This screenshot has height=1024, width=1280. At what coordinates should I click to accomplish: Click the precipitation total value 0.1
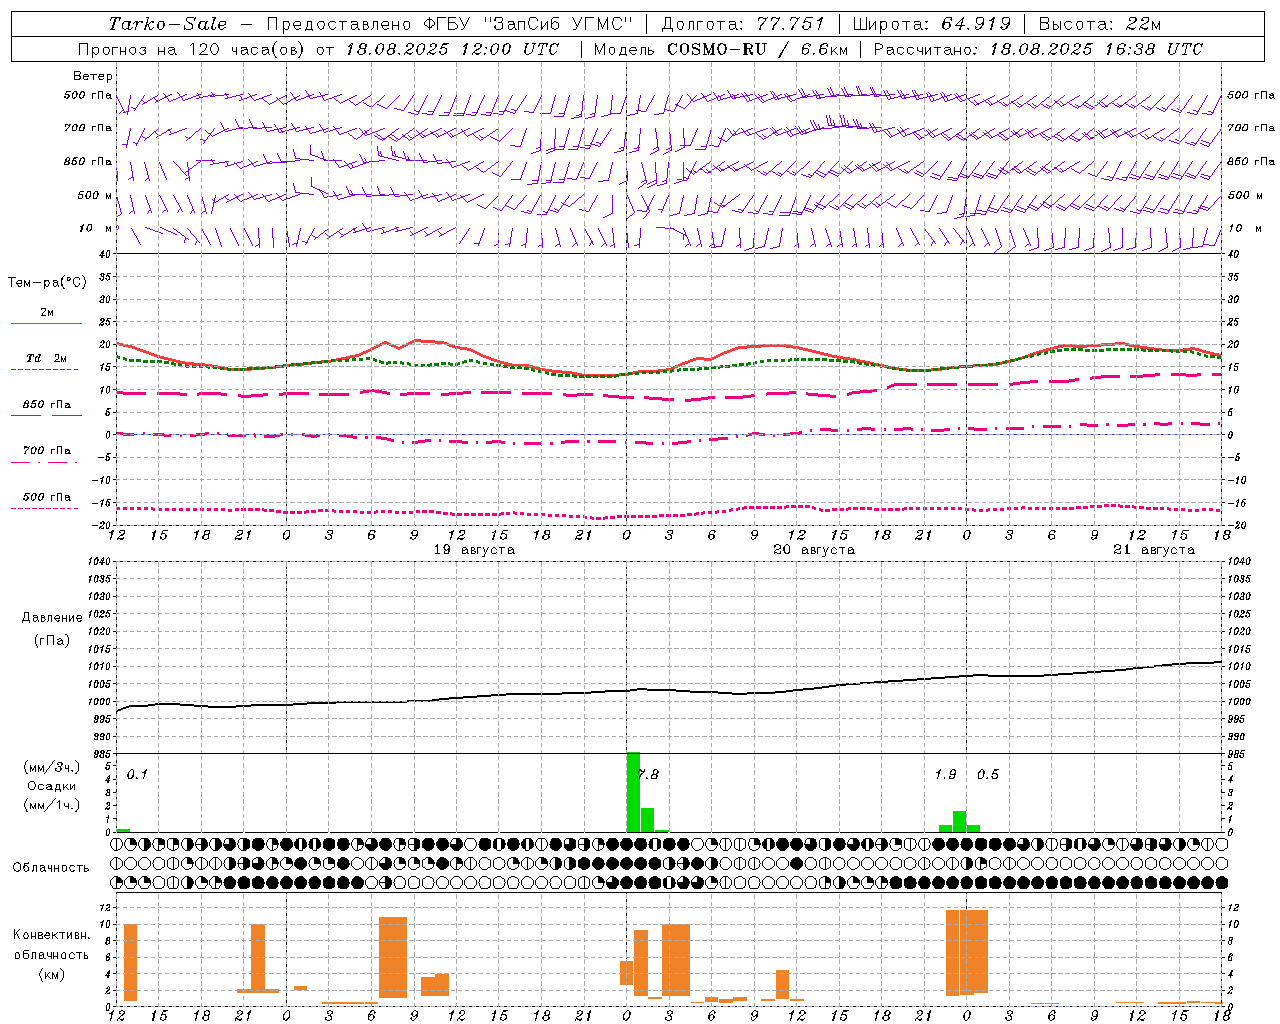[x=137, y=774]
